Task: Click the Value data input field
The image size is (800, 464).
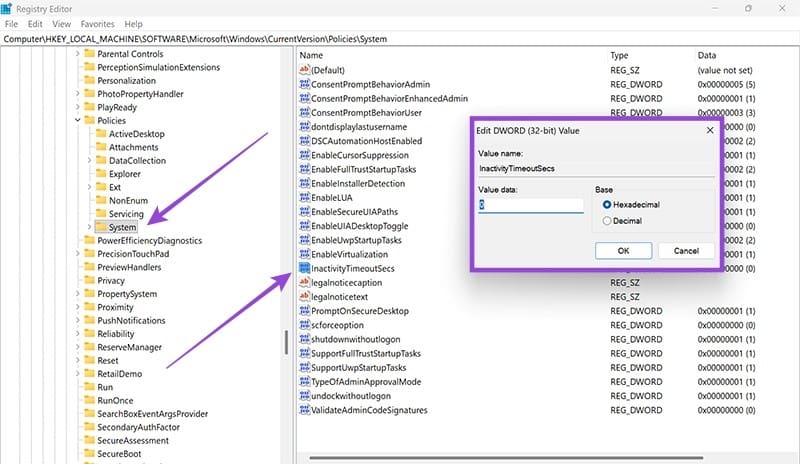Action: coord(530,205)
